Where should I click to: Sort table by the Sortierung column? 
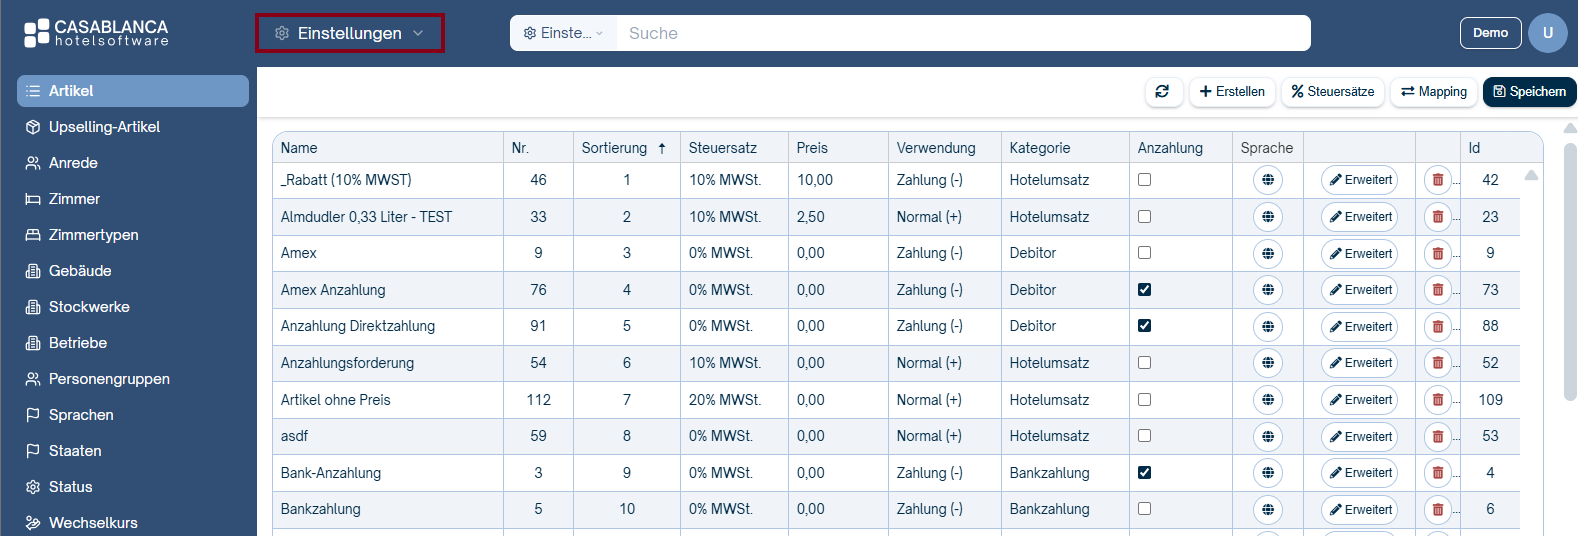(624, 148)
